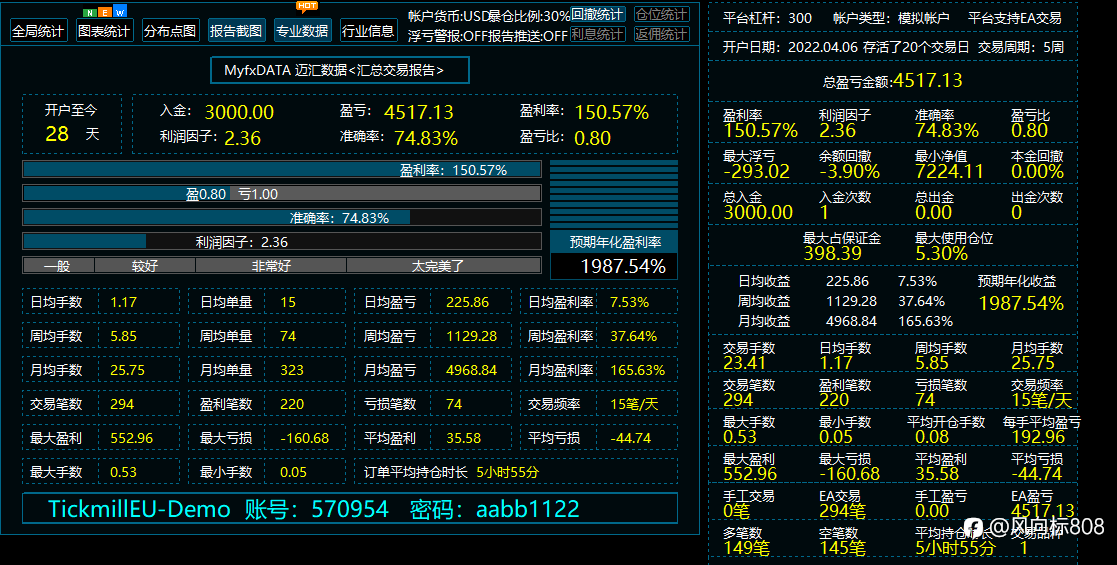Click the 多笔数 149笔 value
This screenshot has height=565, width=1117.
[x=747, y=547]
